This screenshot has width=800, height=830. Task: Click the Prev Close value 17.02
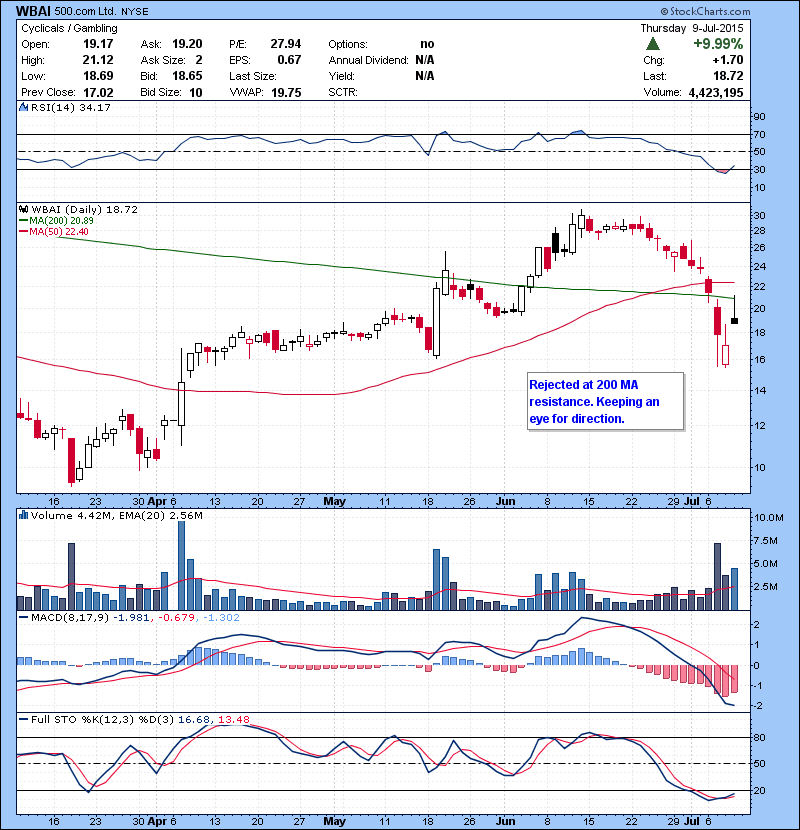pyautogui.click(x=98, y=92)
